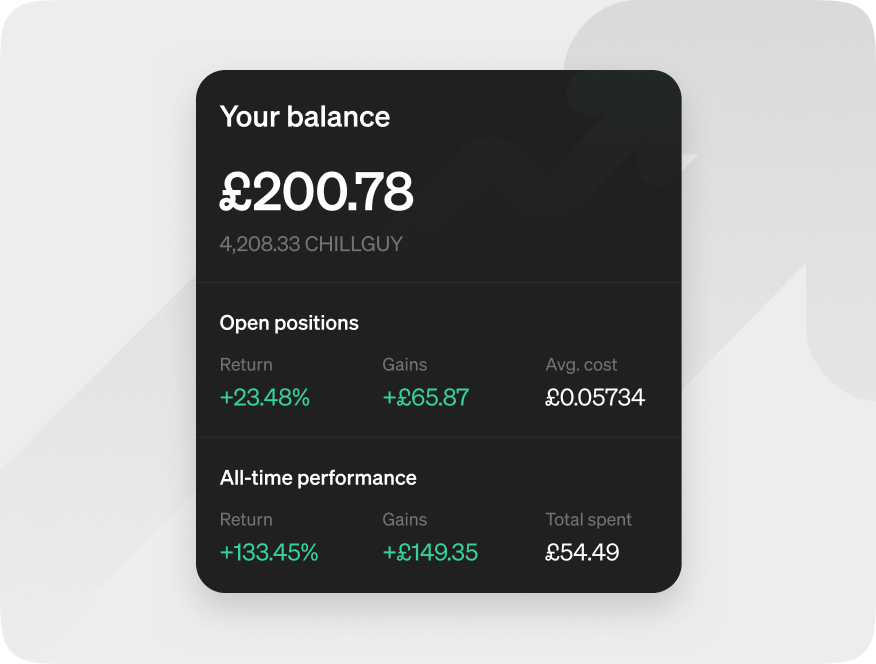Select the +£149.35 all-time gains value

click(430, 552)
